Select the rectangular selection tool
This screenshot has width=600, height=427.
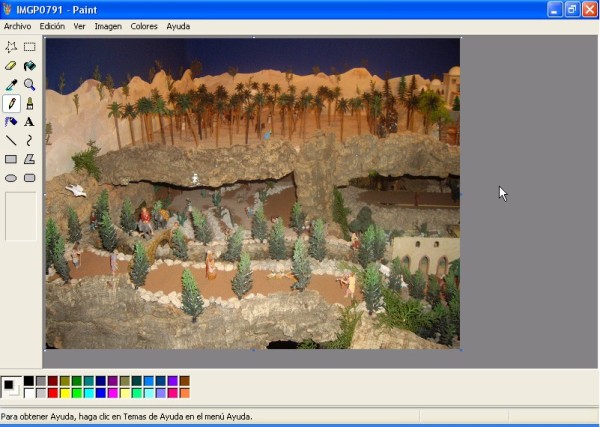tap(30, 47)
